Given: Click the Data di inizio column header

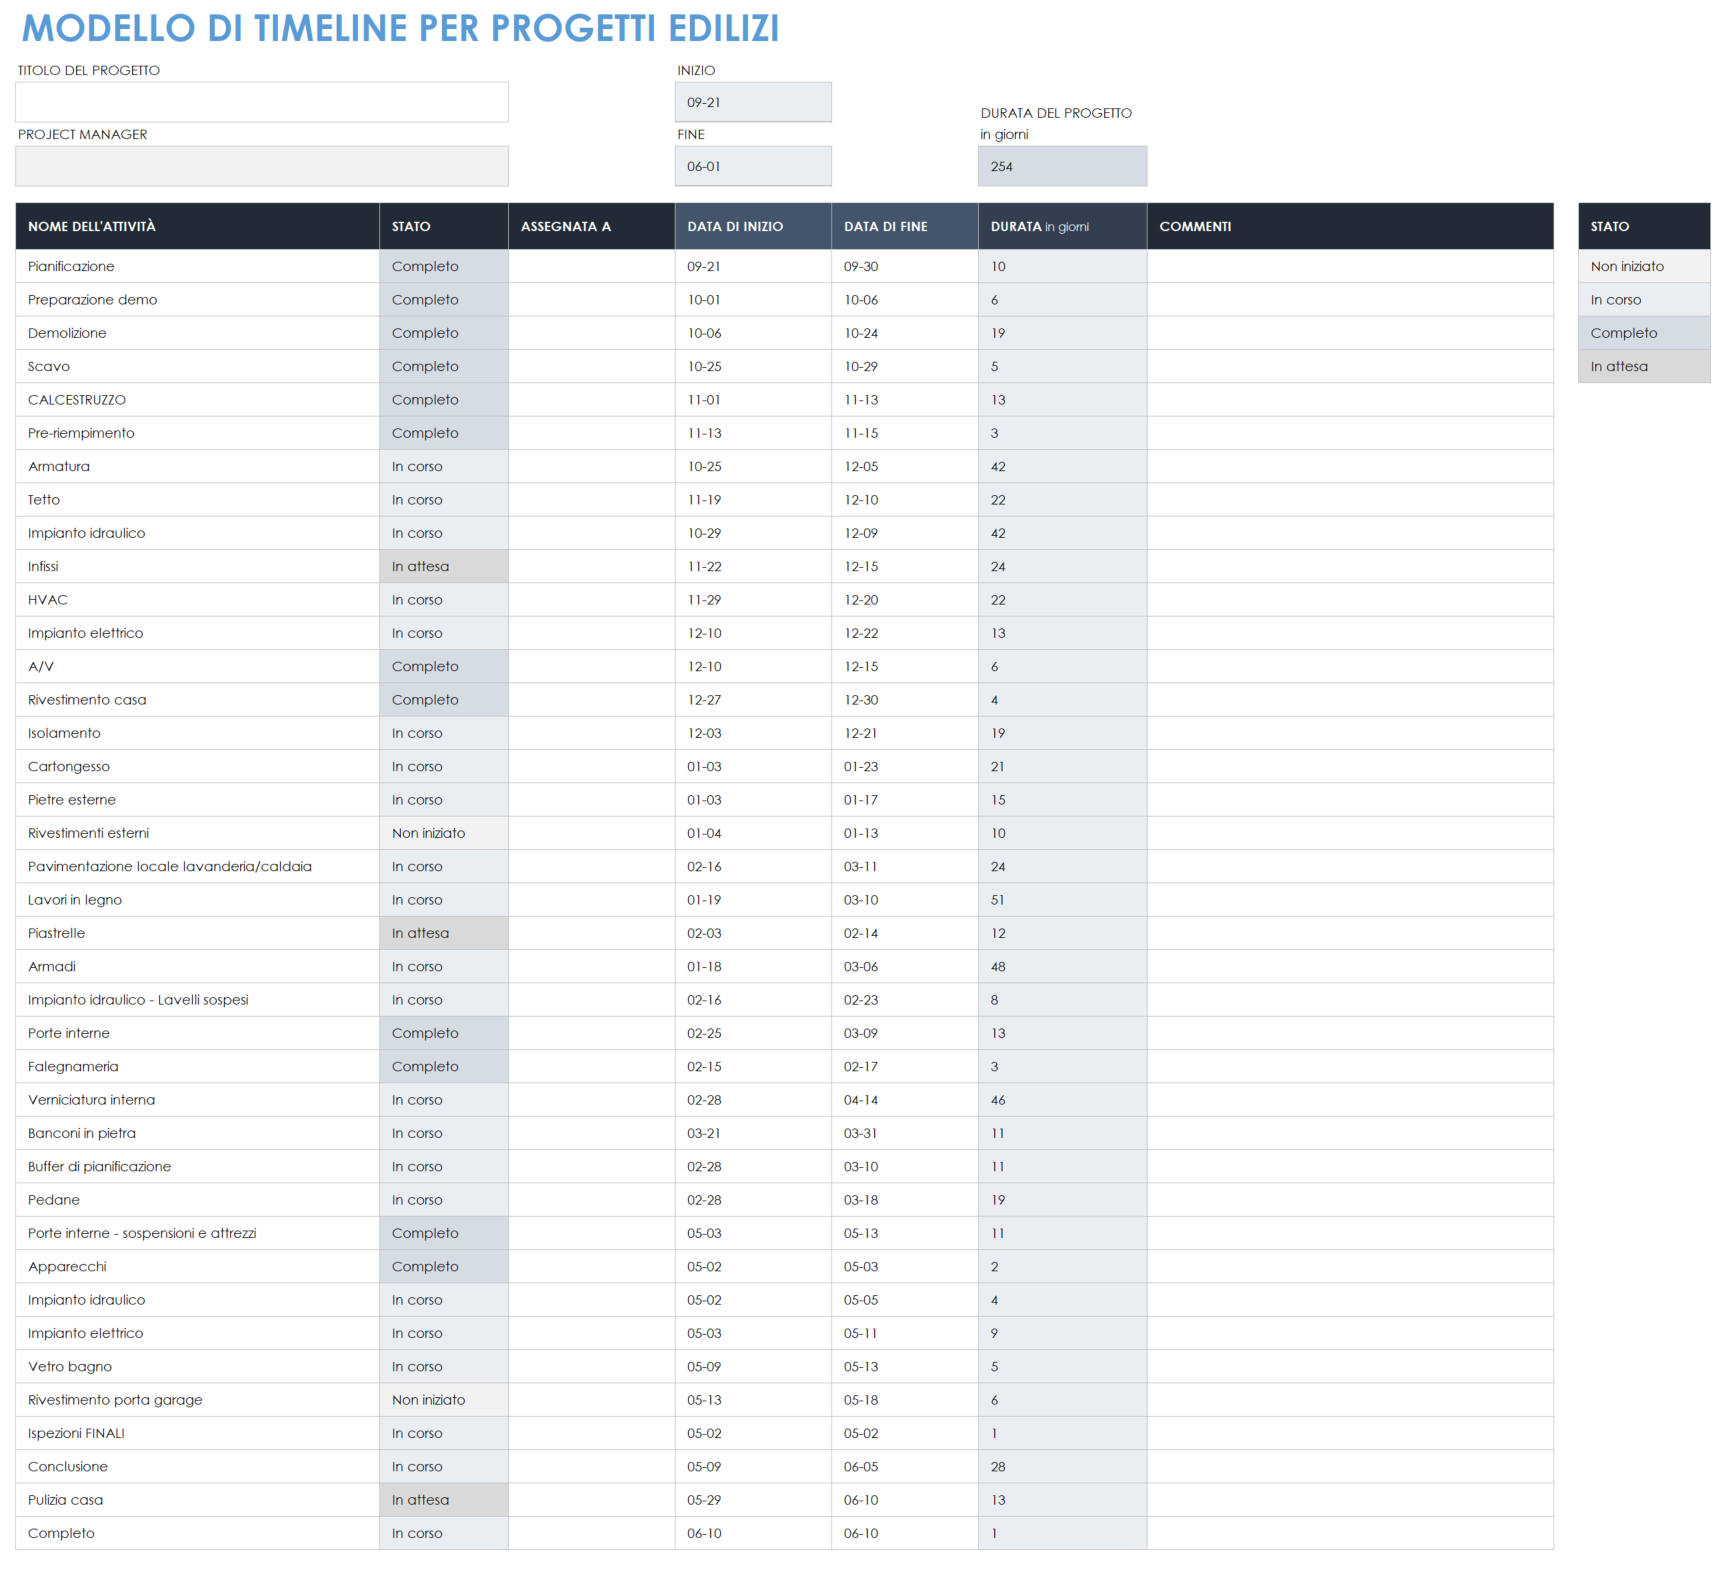Looking at the screenshot, I should click(x=753, y=226).
